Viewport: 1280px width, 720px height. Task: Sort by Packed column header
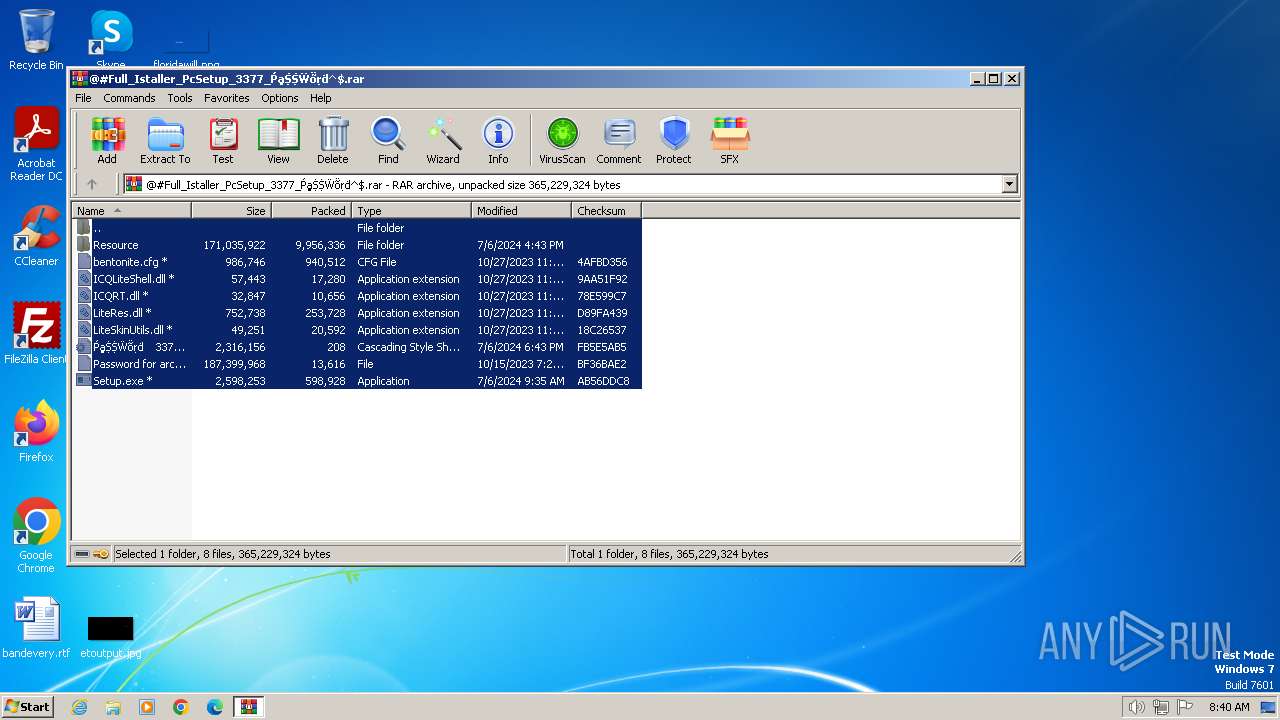311,211
